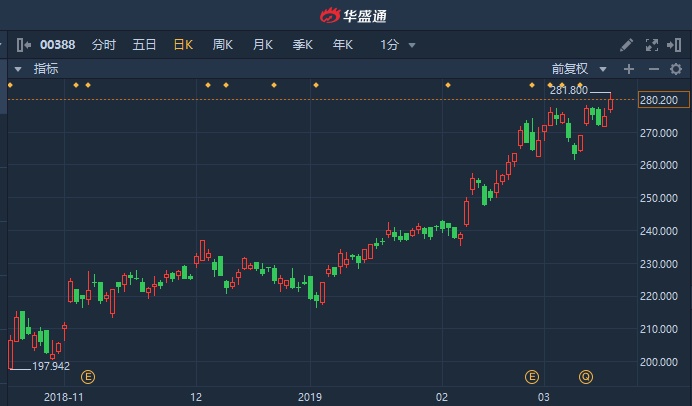Open the 前复权 adjustment dropdown
Viewport: 692px width, 406px height.
580,69
